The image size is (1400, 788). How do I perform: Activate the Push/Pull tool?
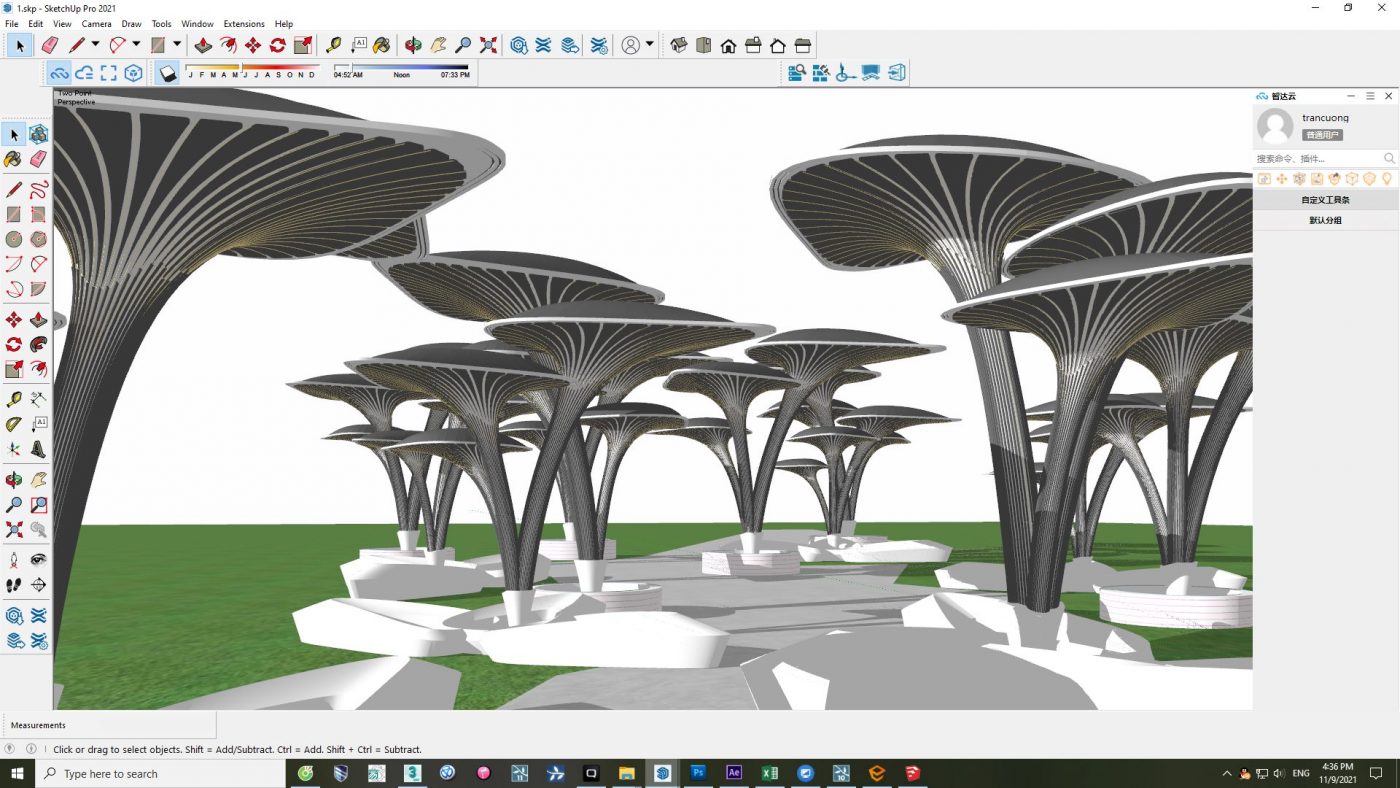click(x=203, y=45)
